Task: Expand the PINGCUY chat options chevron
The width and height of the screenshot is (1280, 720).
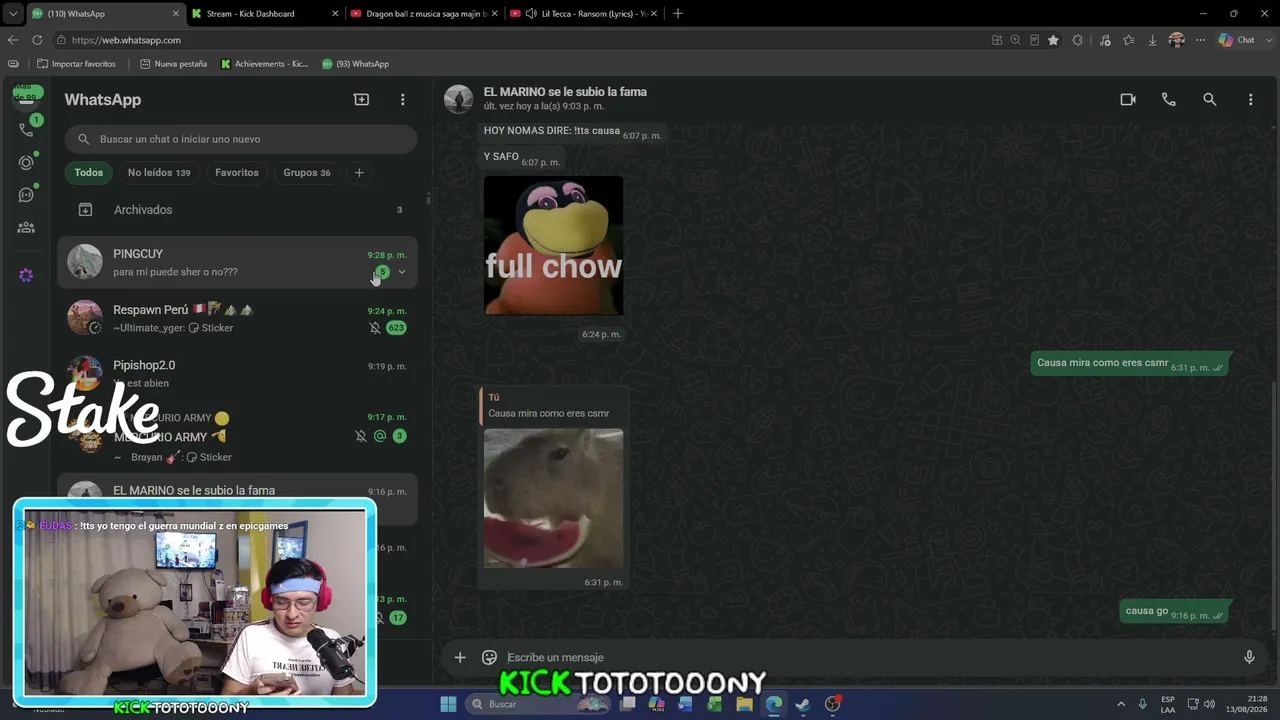Action: click(402, 272)
